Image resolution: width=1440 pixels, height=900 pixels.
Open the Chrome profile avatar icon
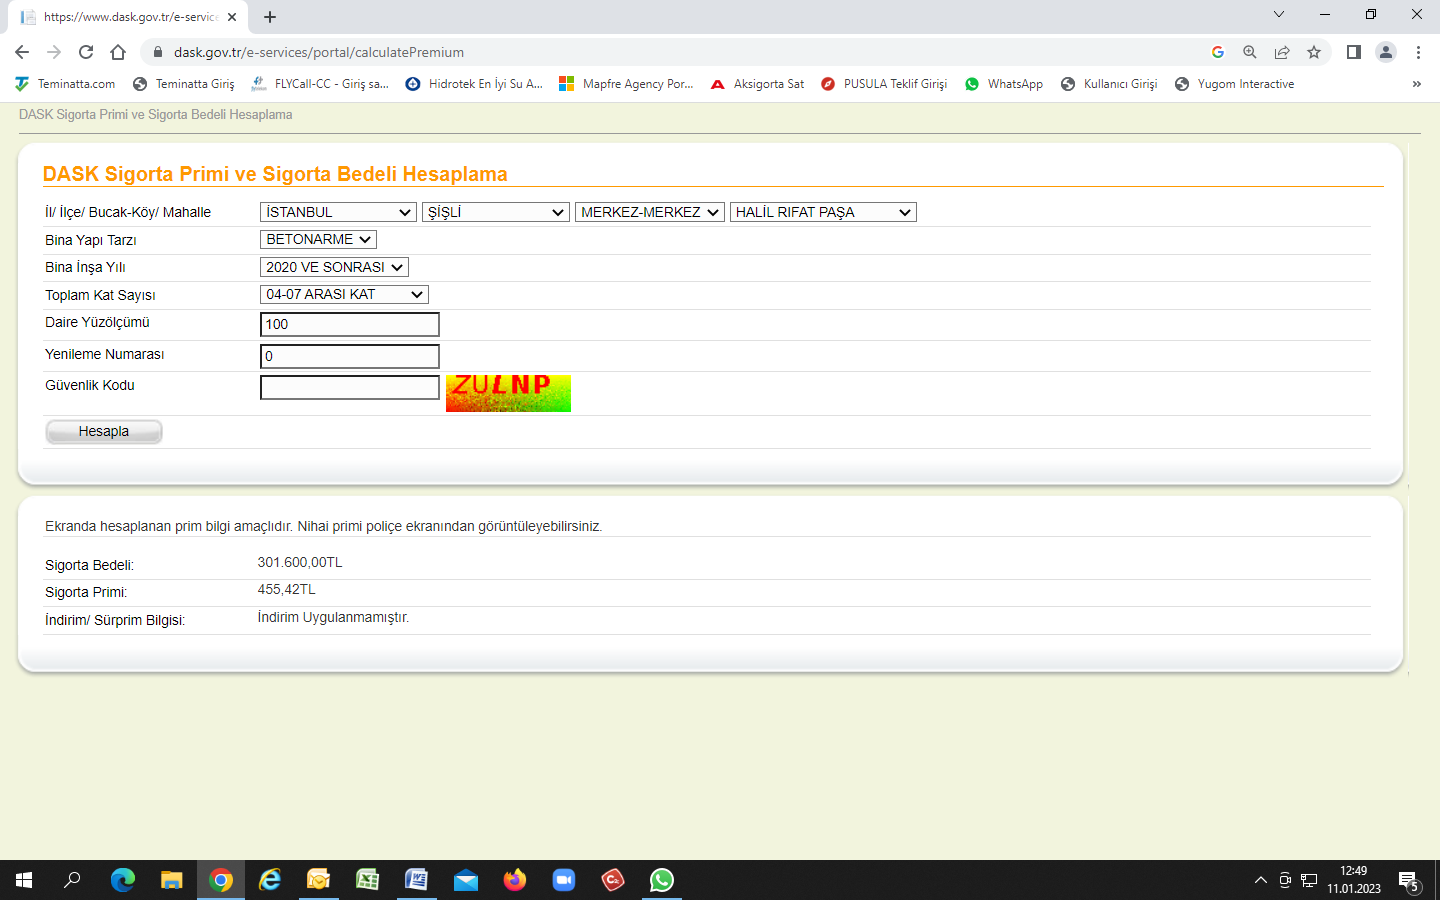(1386, 52)
